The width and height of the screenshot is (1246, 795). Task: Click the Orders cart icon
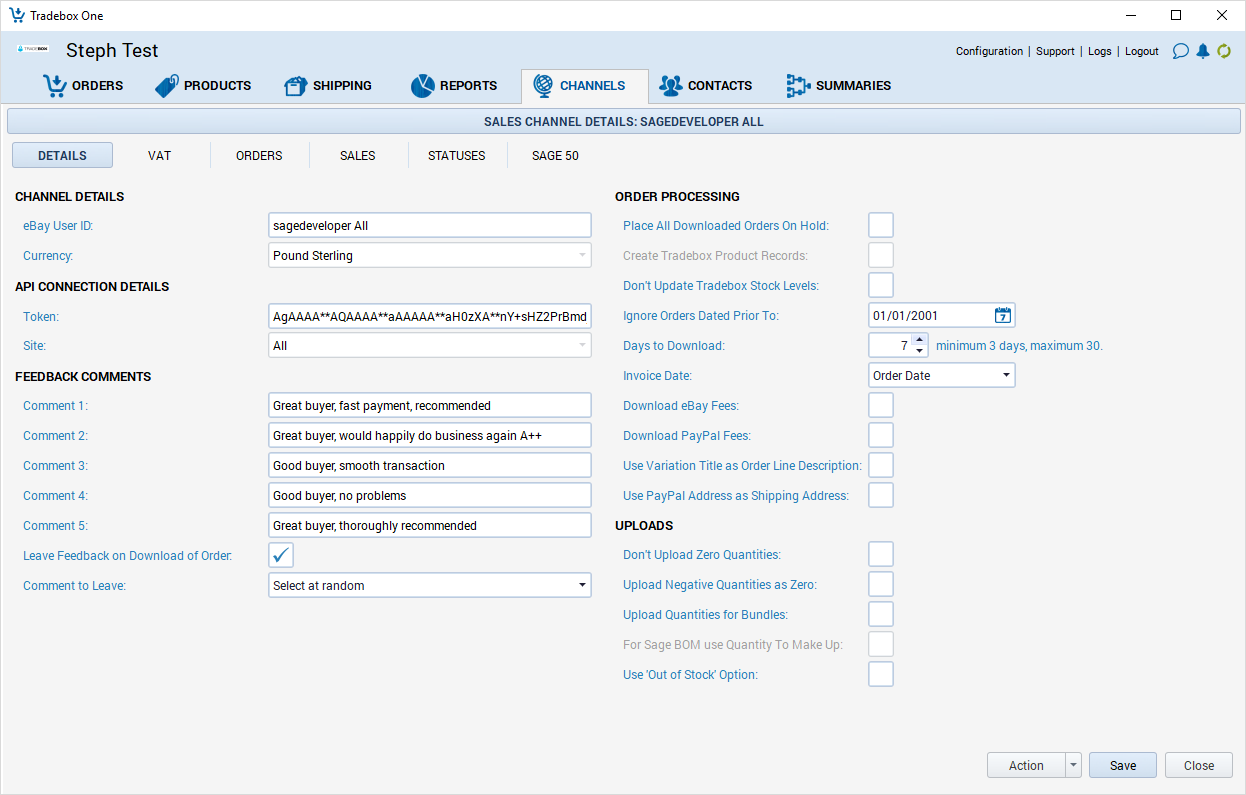coord(54,86)
